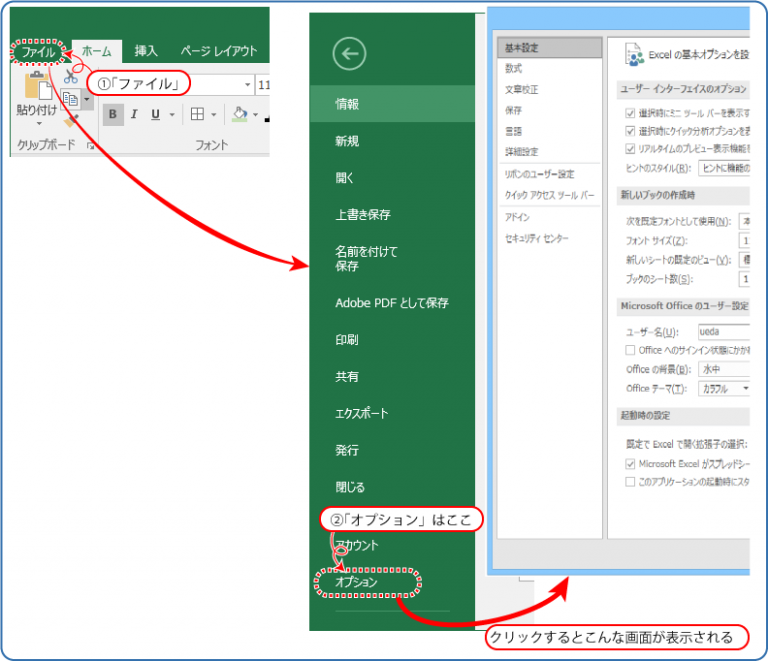Switch to the ページ レイアウト tab

click(218, 51)
